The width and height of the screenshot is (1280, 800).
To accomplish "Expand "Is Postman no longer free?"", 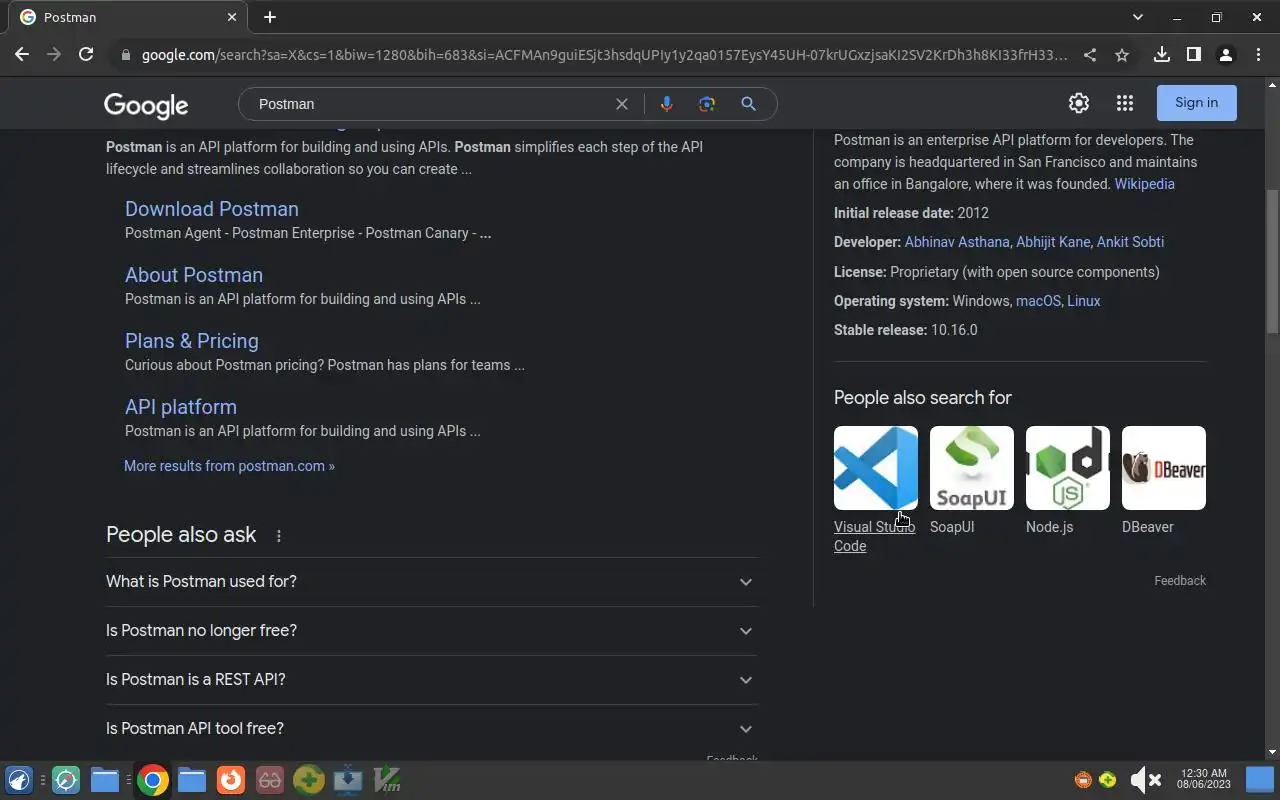I will [x=431, y=631].
